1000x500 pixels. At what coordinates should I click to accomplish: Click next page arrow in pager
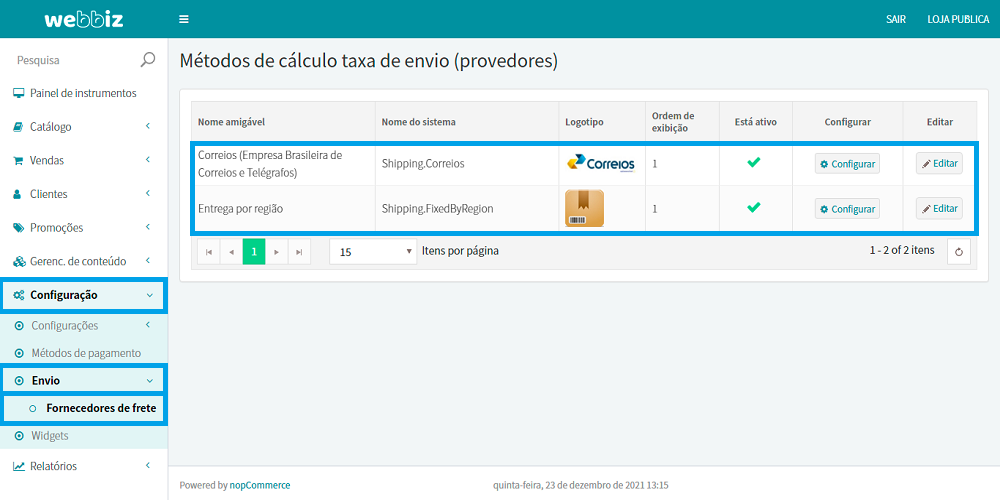277,252
